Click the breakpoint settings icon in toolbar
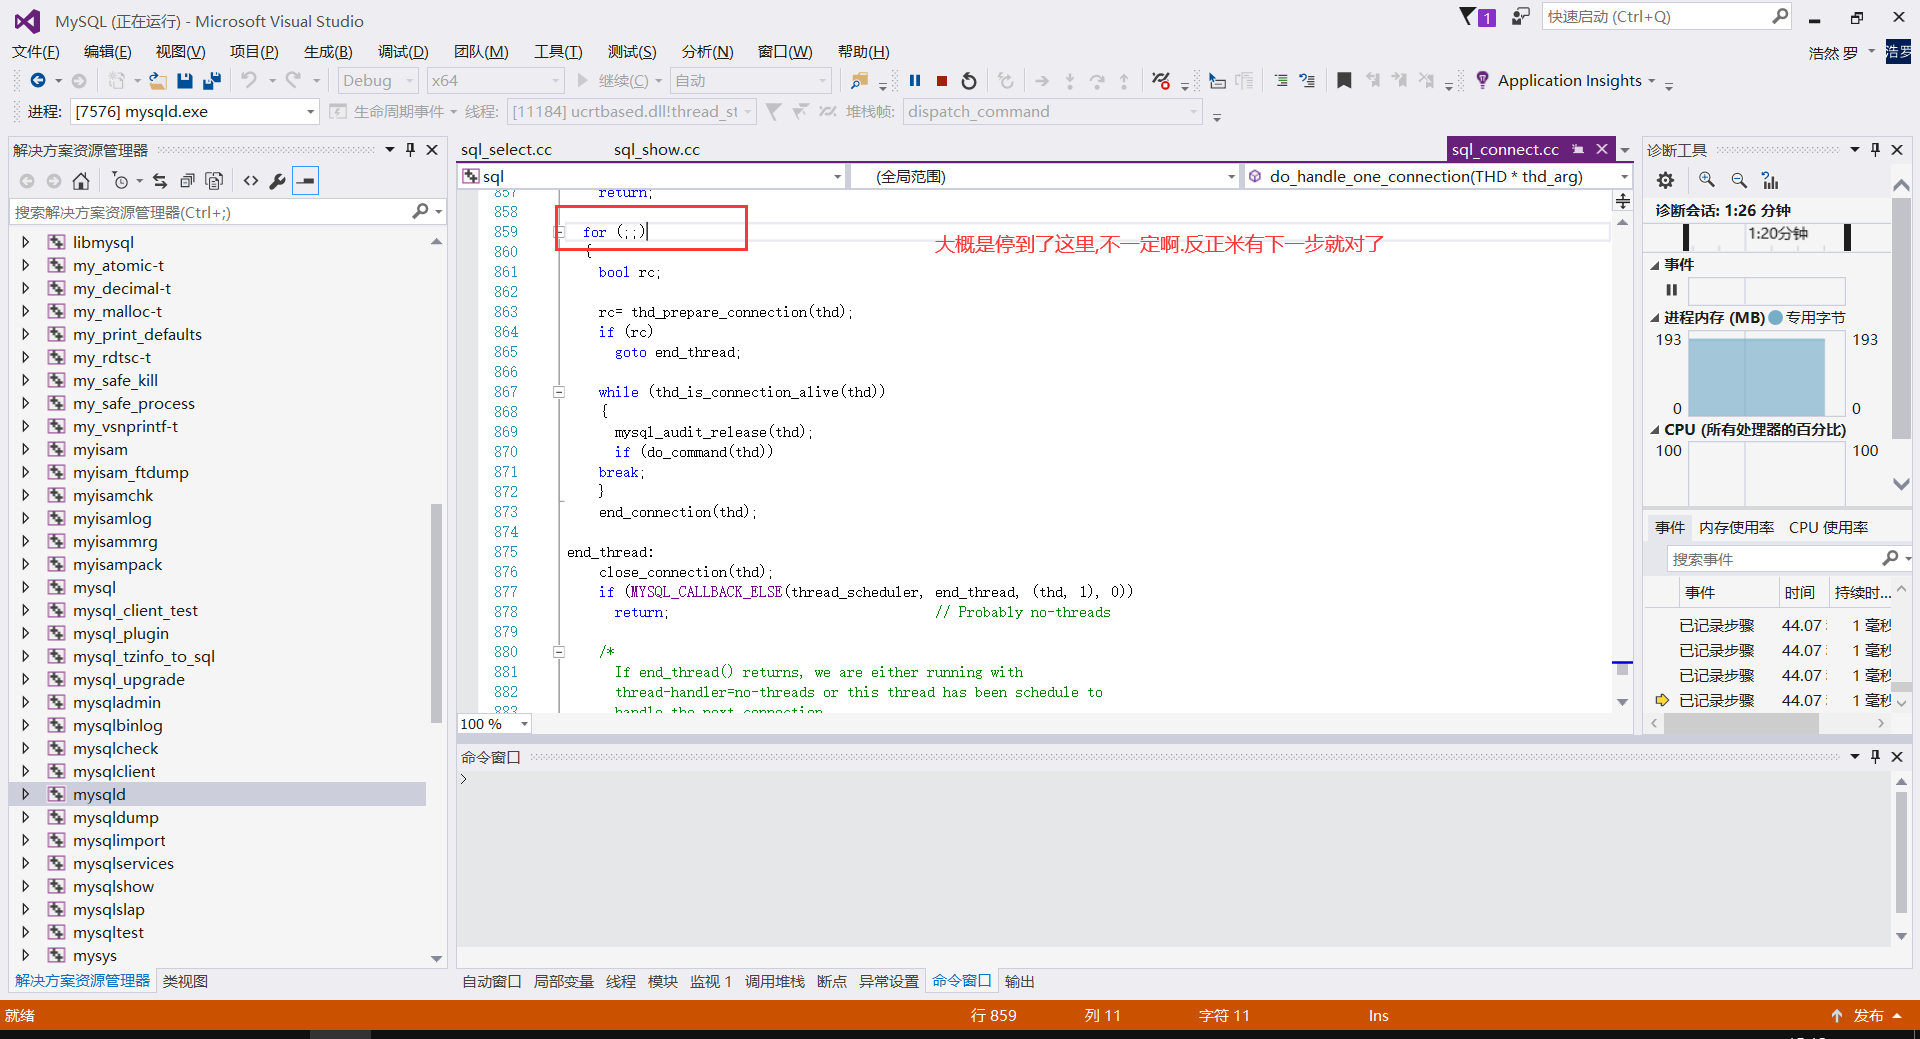Viewport: 1920px width, 1039px height. click(1161, 81)
